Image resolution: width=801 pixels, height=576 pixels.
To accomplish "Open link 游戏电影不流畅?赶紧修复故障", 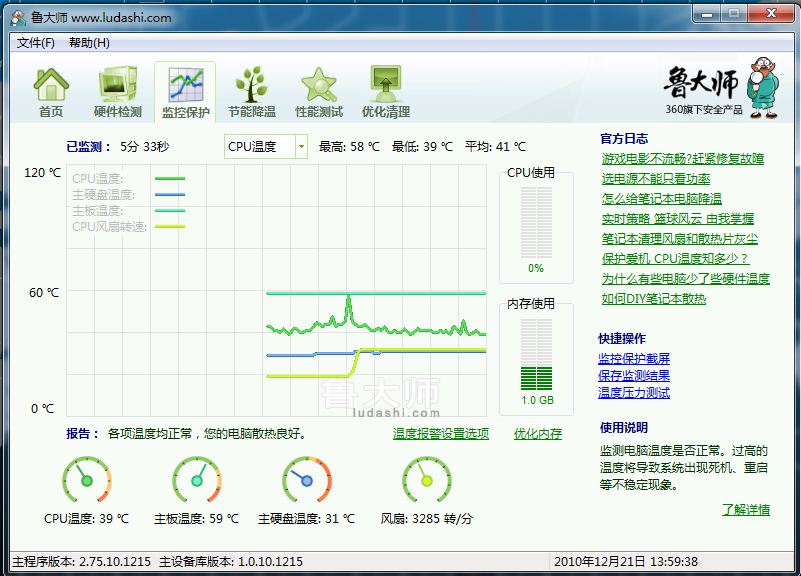I will (x=682, y=159).
